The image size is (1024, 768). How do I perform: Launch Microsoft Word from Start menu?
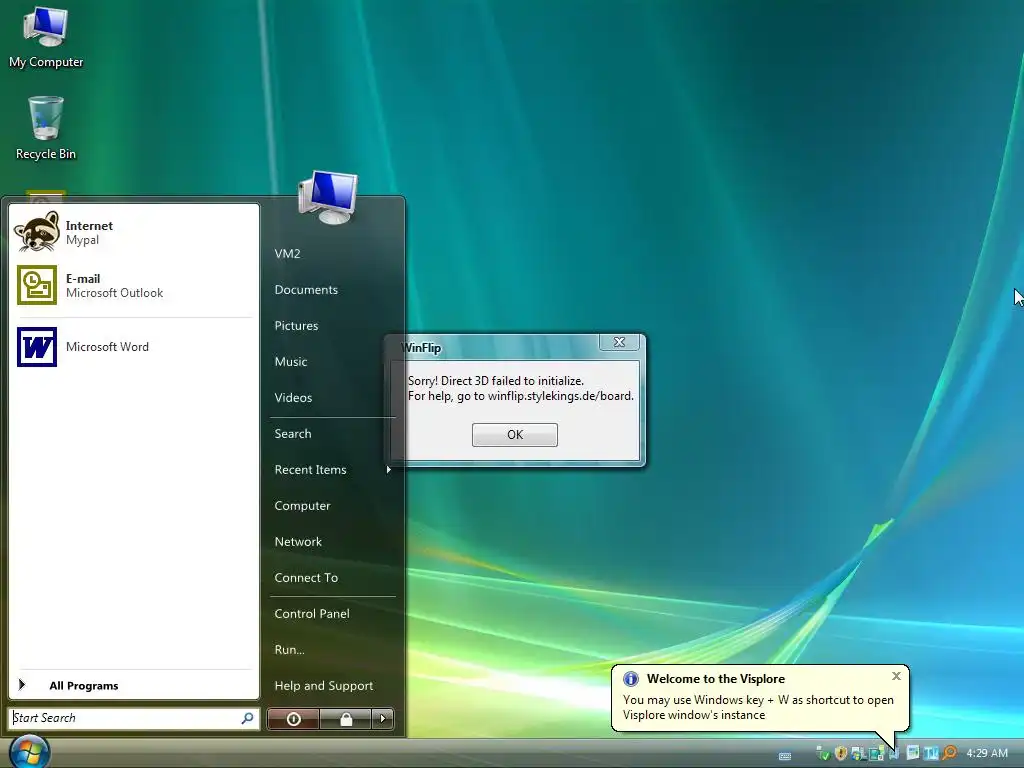[133, 347]
